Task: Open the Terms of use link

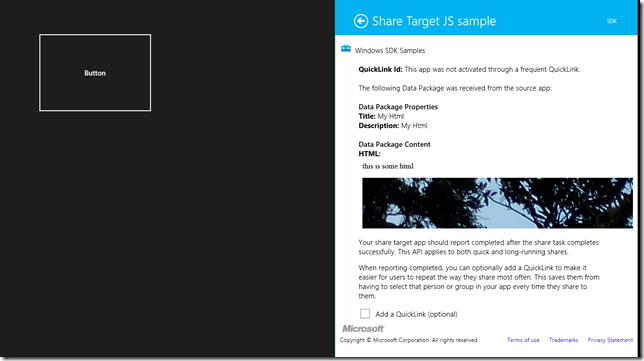Action: 523,340
